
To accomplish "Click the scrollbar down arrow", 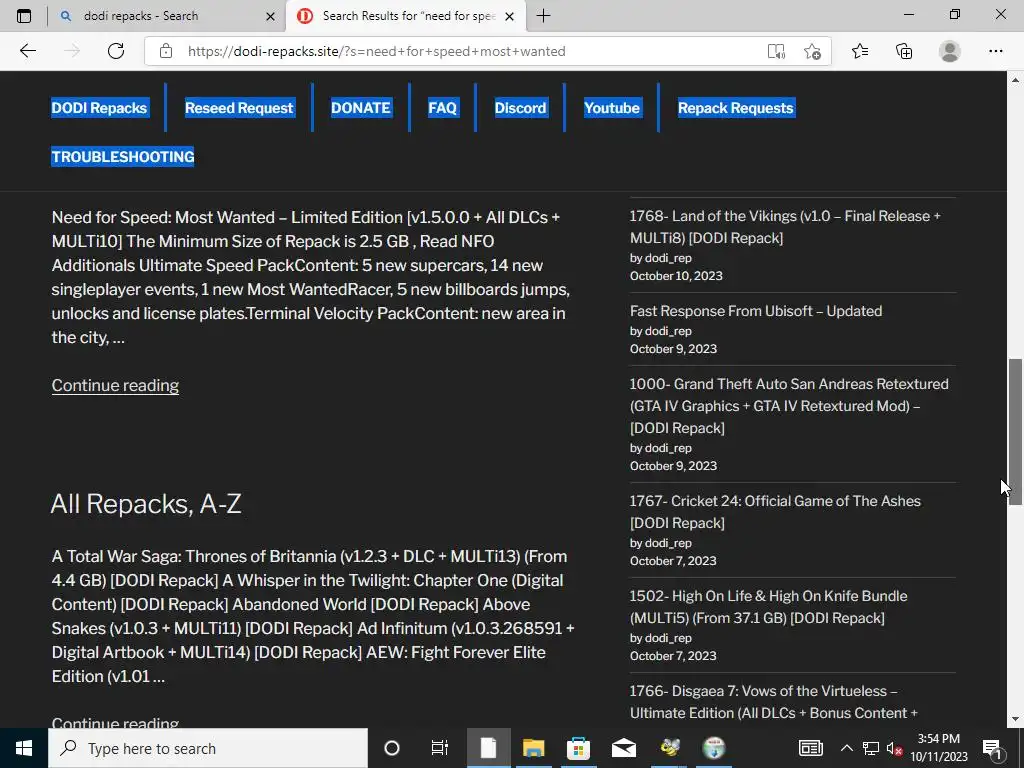I will coord(1015,719).
